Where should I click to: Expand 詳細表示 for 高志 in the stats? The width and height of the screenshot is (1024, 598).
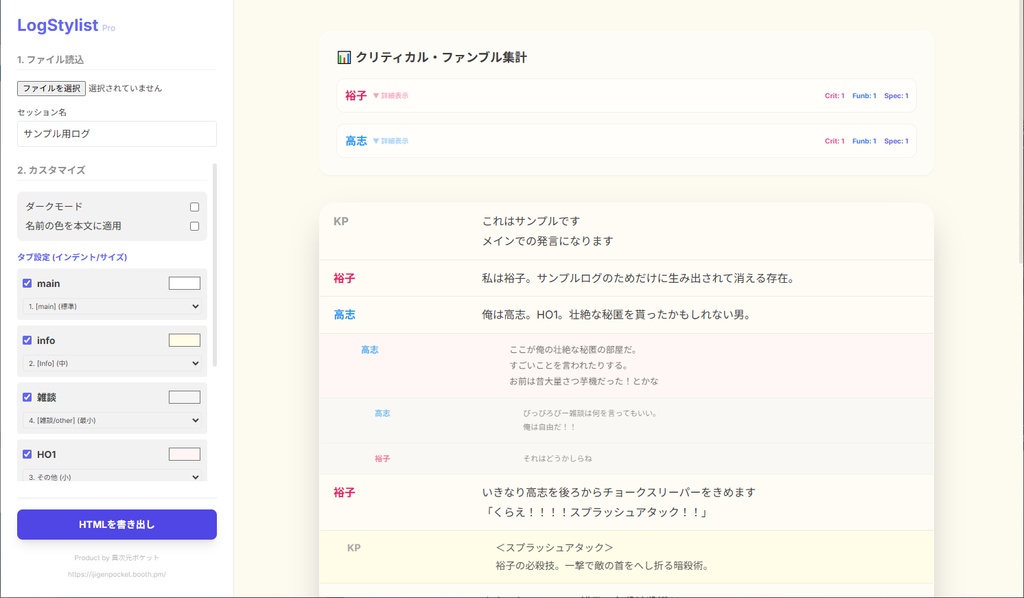tap(391, 141)
